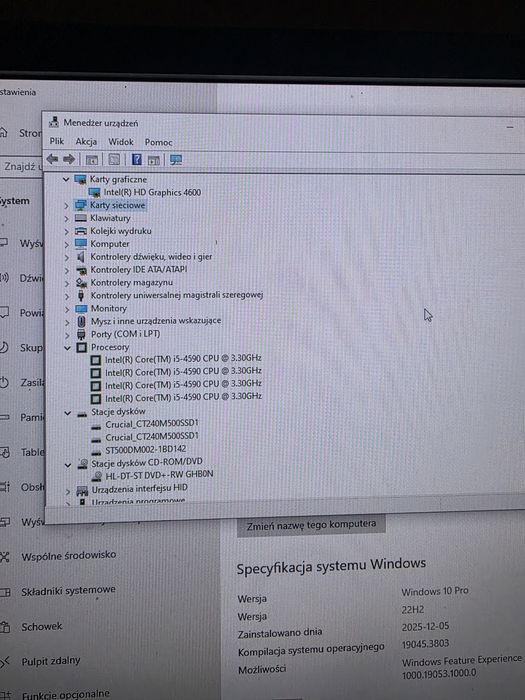Click the Kontrolery magazynu icon
Viewport: 525px width, 700px height.
click(81, 283)
